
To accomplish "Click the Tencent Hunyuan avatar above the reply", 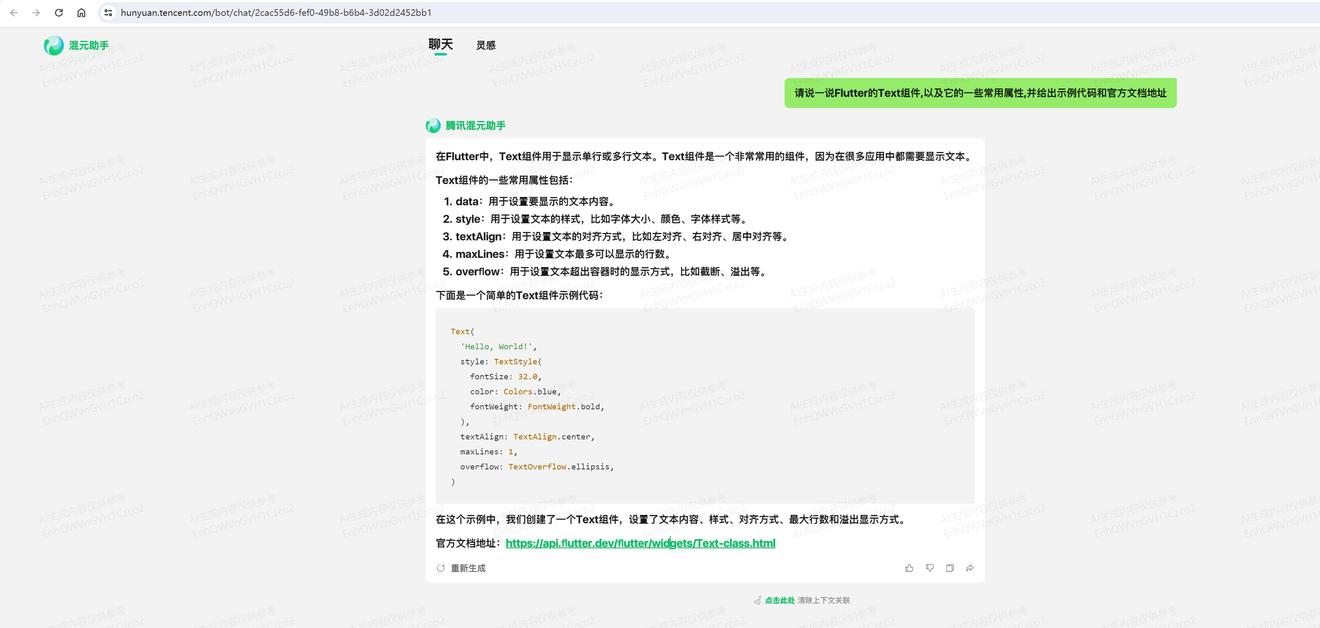I will [433, 126].
